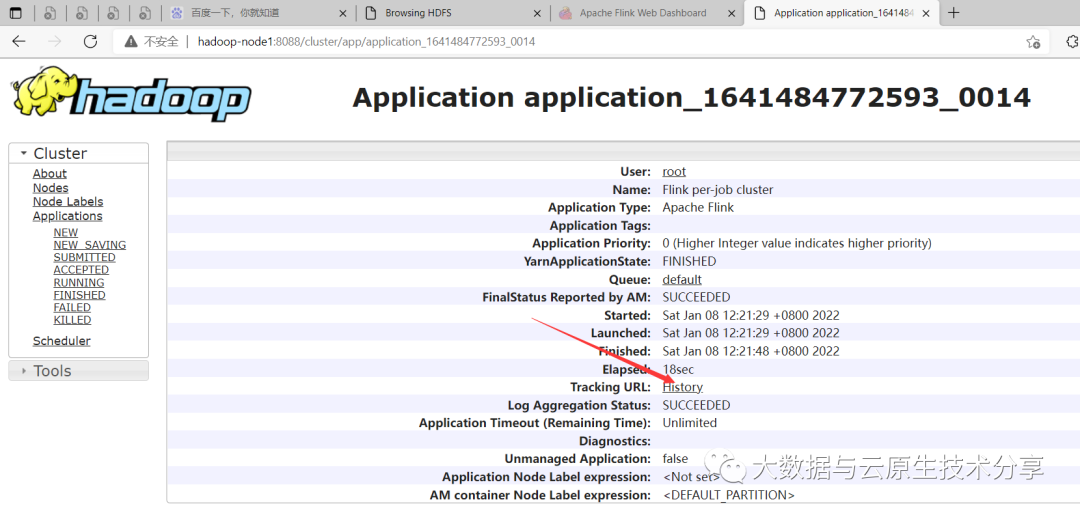Screen dimensions: 1080x515
Task: Click the Application Timeout value Unlimited
Action: [689, 423]
